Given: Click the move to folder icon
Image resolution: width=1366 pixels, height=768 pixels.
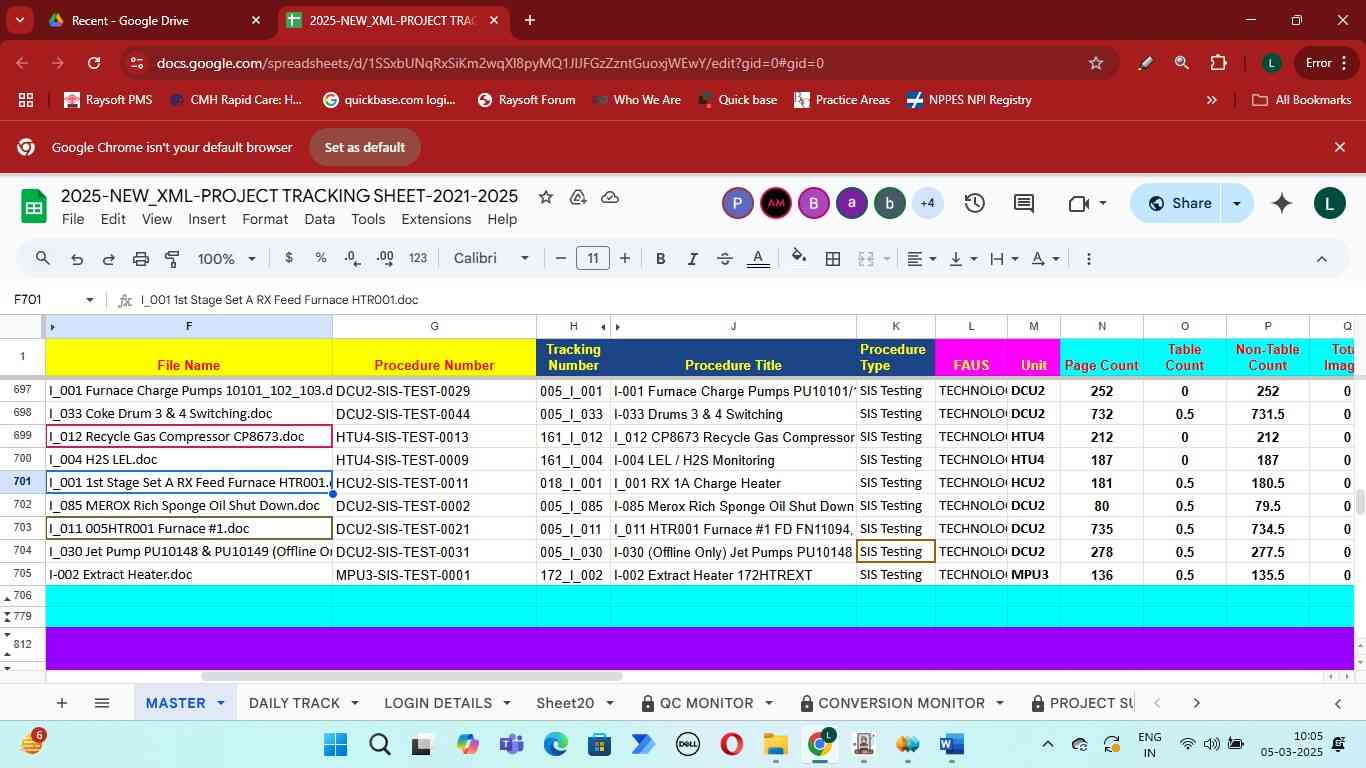Looking at the screenshot, I should [x=578, y=197].
